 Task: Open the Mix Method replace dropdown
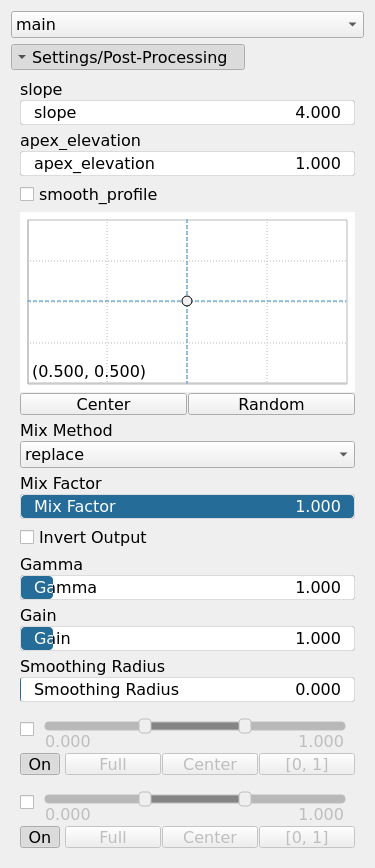pyautogui.click(x=187, y=454)
